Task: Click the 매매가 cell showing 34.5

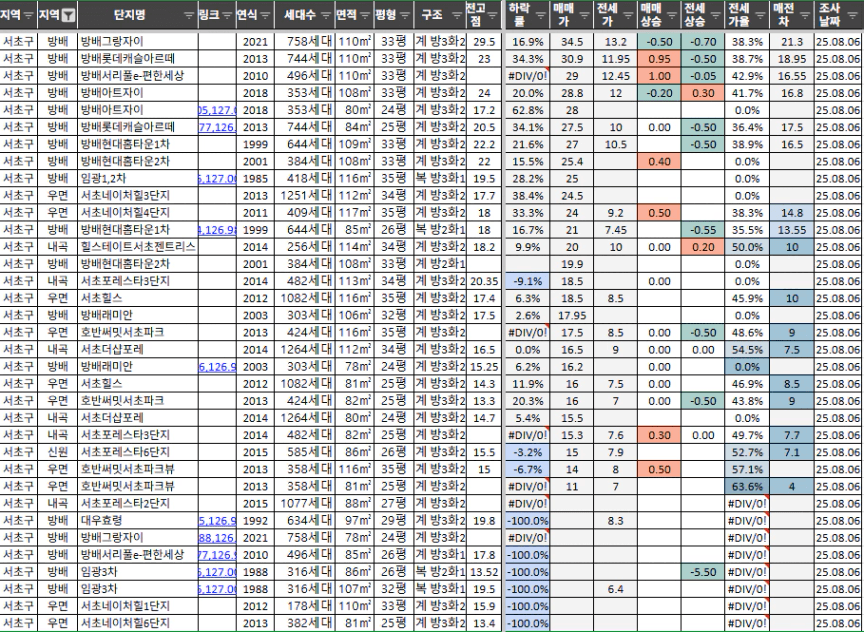Action: coord(572,42)
